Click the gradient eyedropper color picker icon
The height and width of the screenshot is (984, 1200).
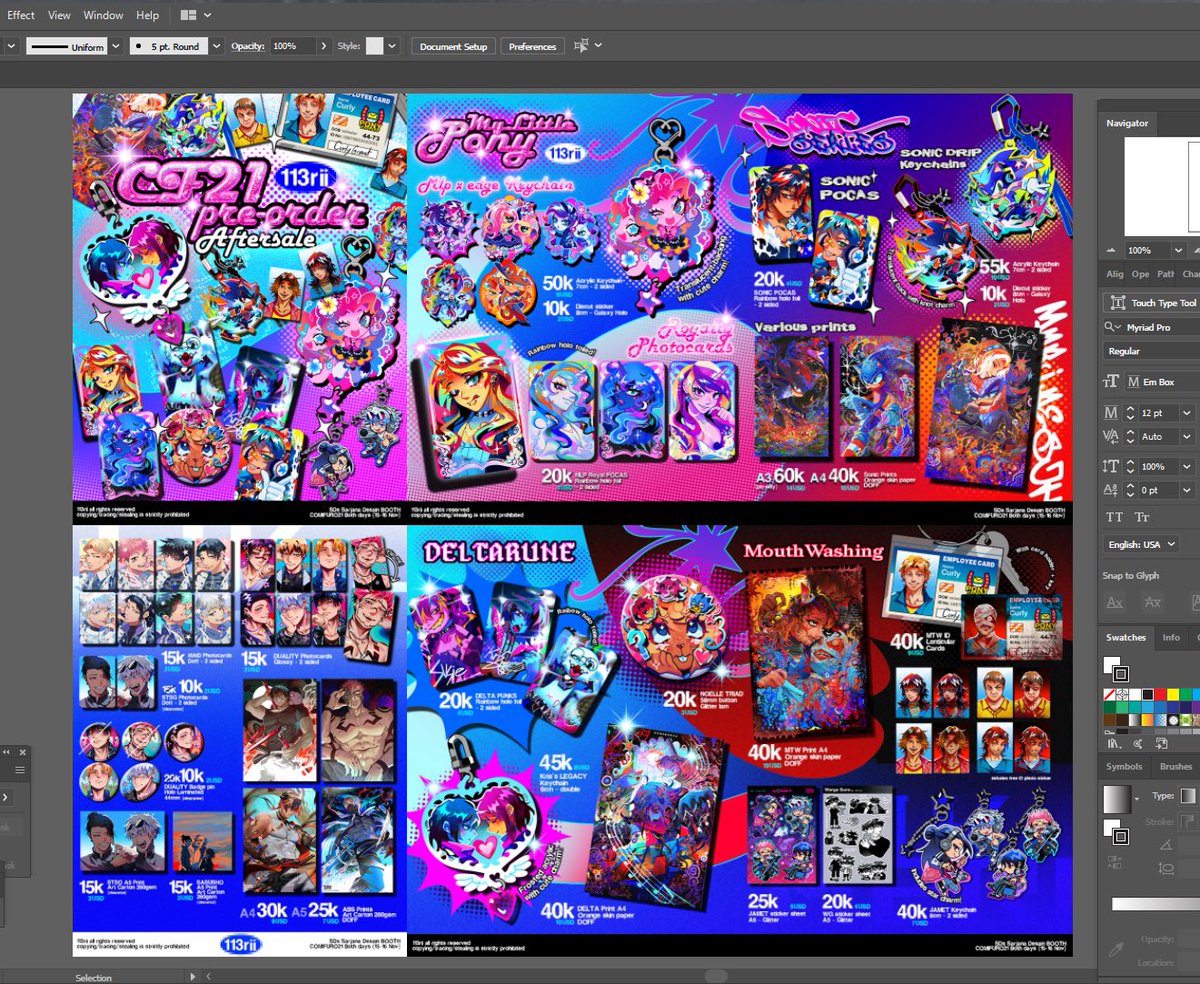pos(1115,950)
